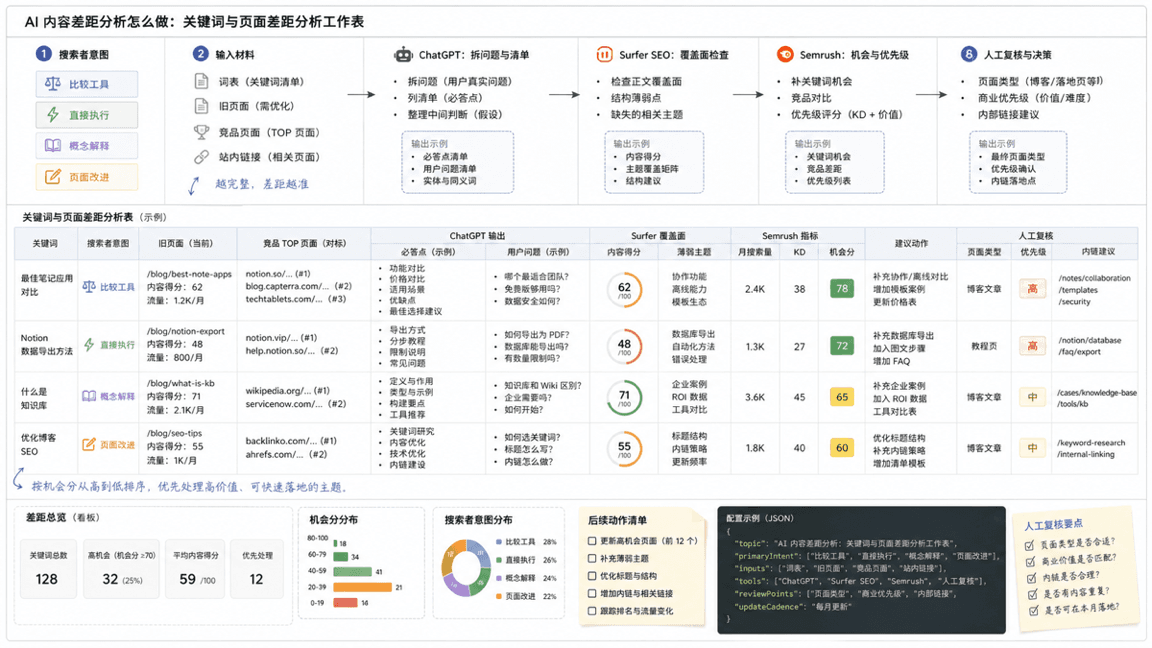Click the document icon beside 词表（关键词清单）
Viewport: 1152px width, 648px height.
(201, 81)
